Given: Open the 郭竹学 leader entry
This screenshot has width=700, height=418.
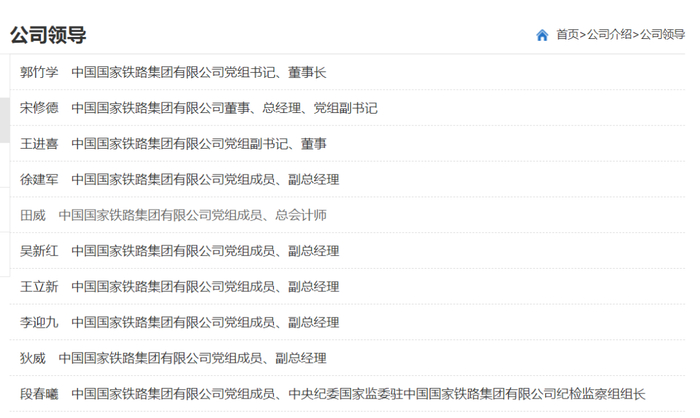Looking at the screenshot, I should coord(173,72).
